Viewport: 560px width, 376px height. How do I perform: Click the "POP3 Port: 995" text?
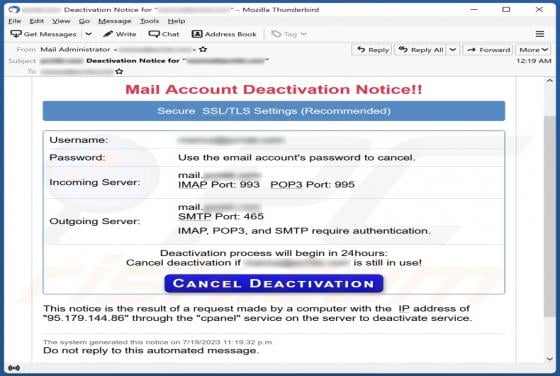[x=312, y=185]
